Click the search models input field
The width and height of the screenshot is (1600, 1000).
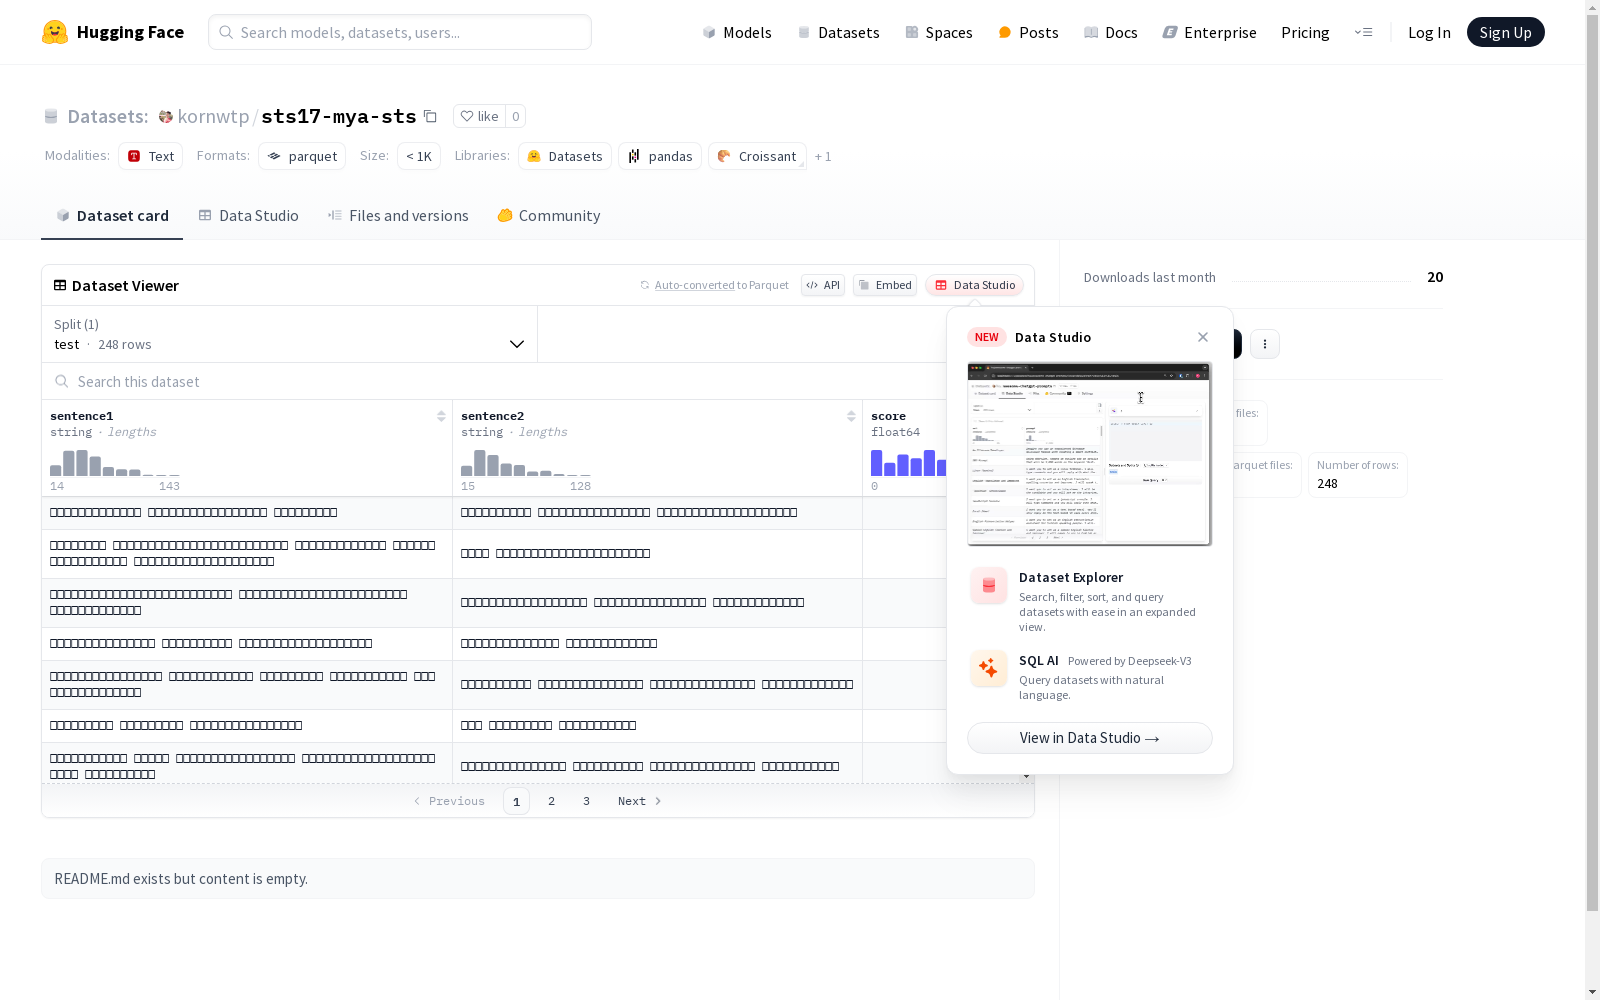pyautogui.click(x=400, y=32)
